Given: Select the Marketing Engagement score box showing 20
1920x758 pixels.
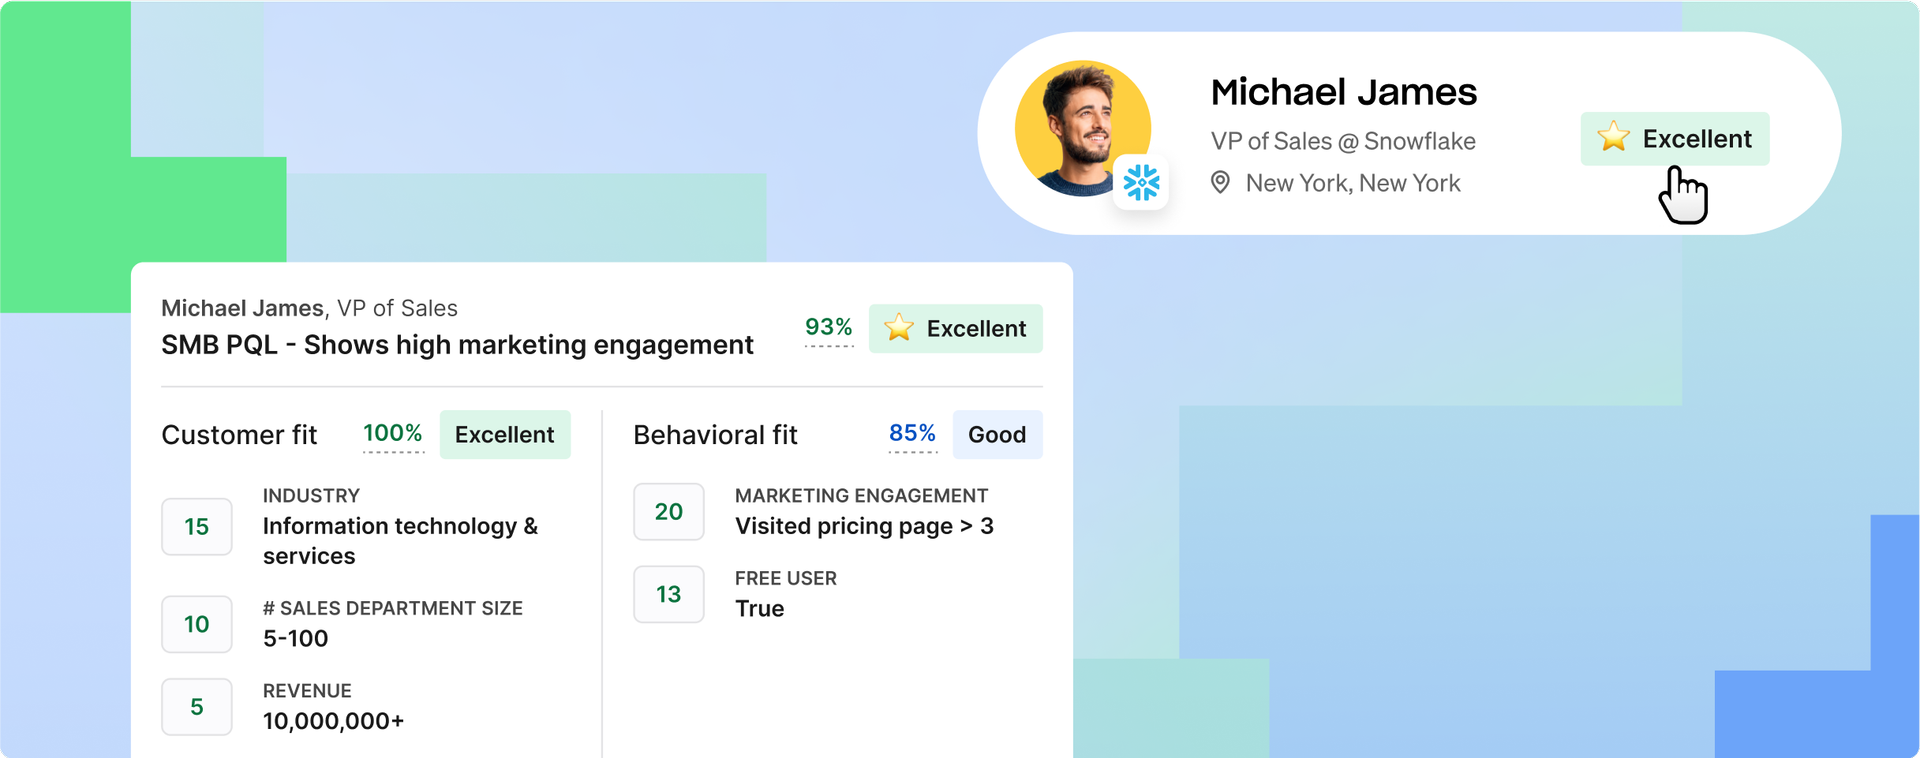Looking at the screenshot, I should pyautogui.click(x=668, y=512).
